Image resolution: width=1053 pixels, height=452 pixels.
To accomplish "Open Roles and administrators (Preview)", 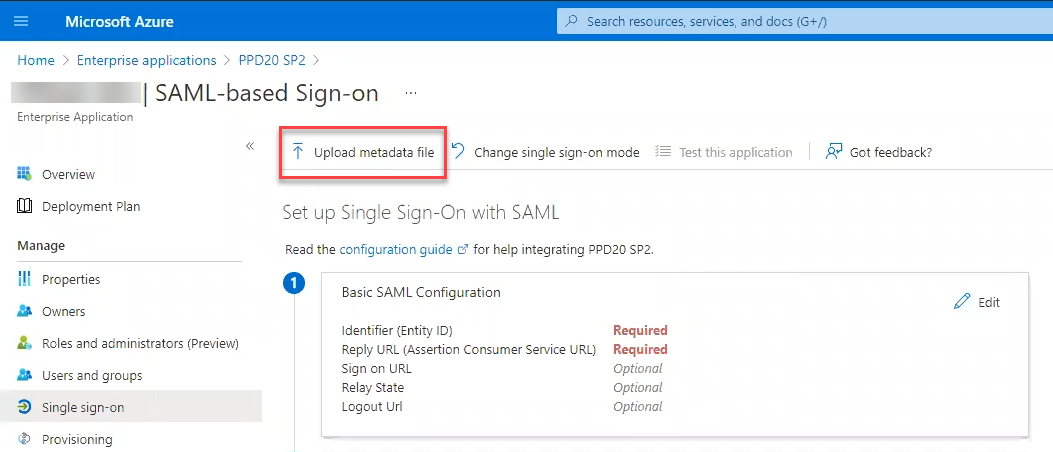I will pyautogui.click(x=140, y=343).
